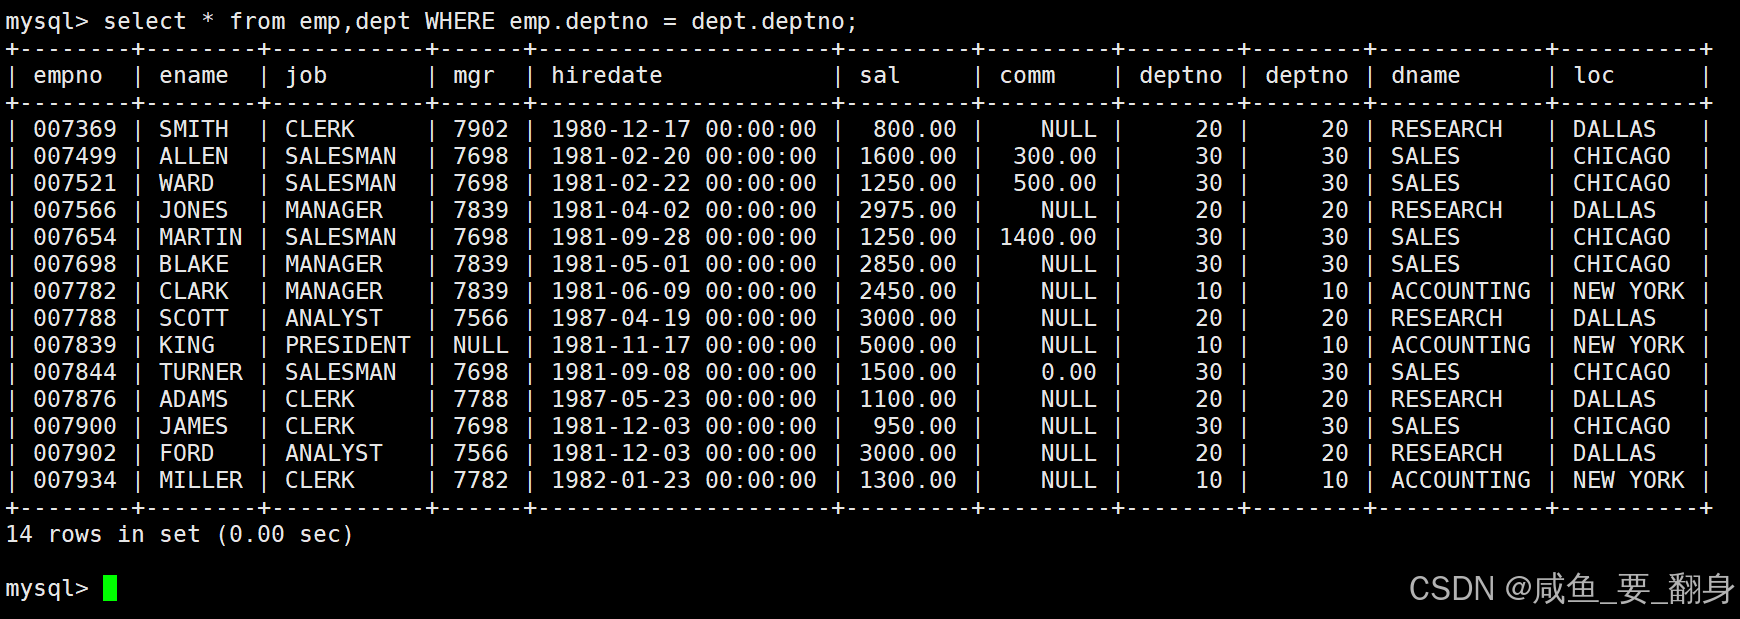Viewport: 1740px width, 619px height.
Task: Click employee name WARD
Action: tap(187, 183)
